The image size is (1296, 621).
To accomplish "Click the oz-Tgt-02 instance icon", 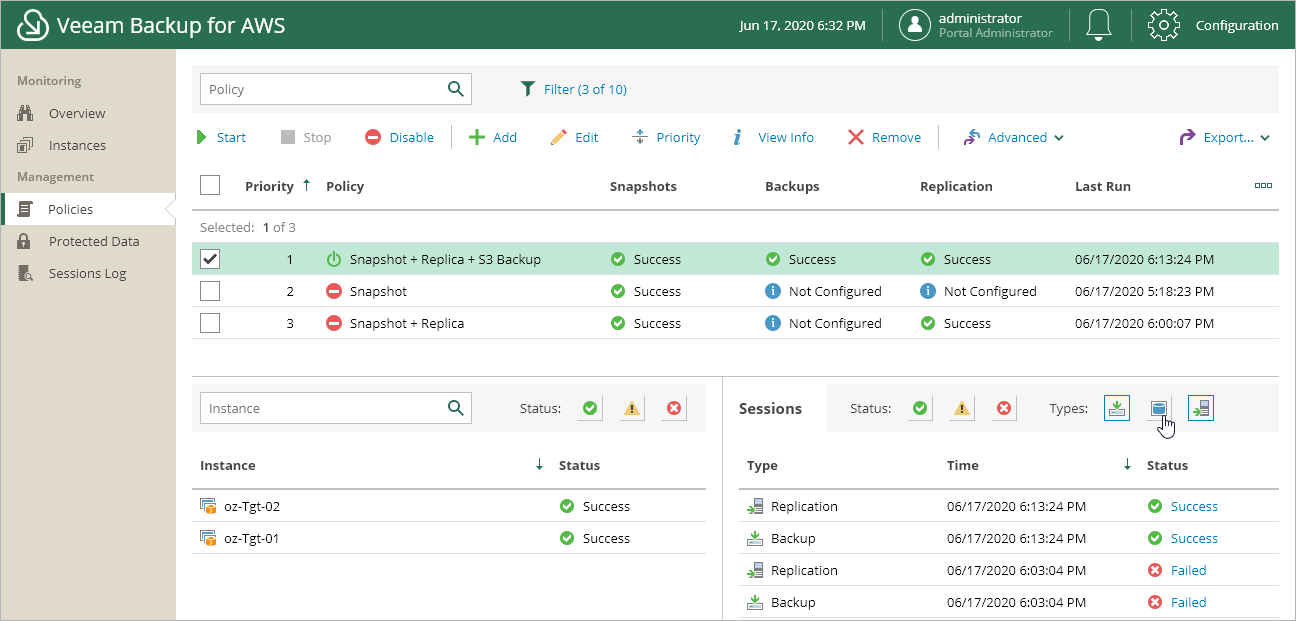I will pos(208,507).
